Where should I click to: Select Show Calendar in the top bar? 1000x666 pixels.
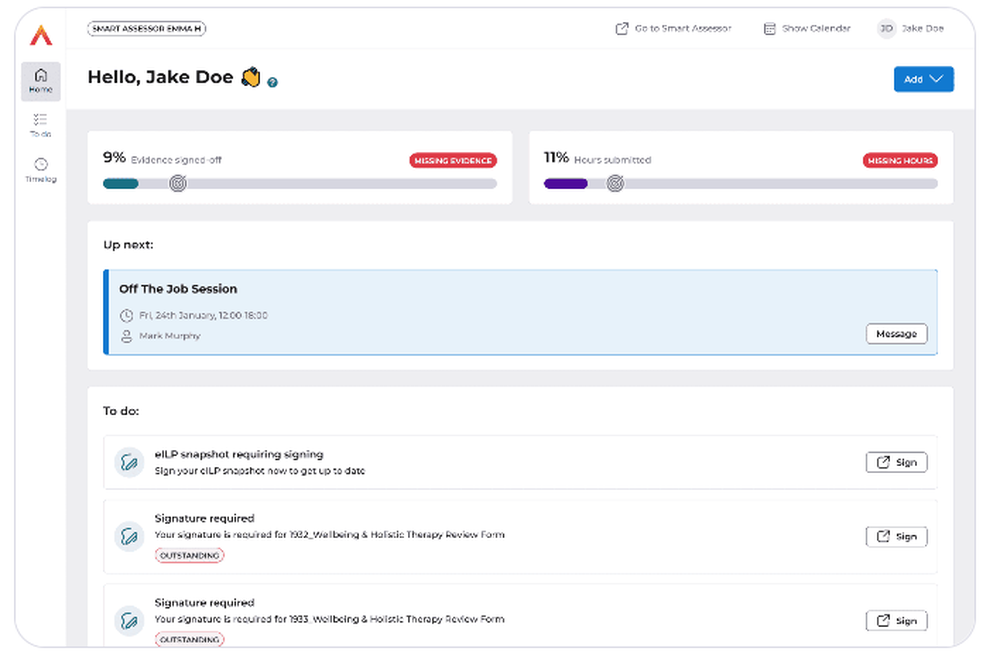tap(806, 29)
